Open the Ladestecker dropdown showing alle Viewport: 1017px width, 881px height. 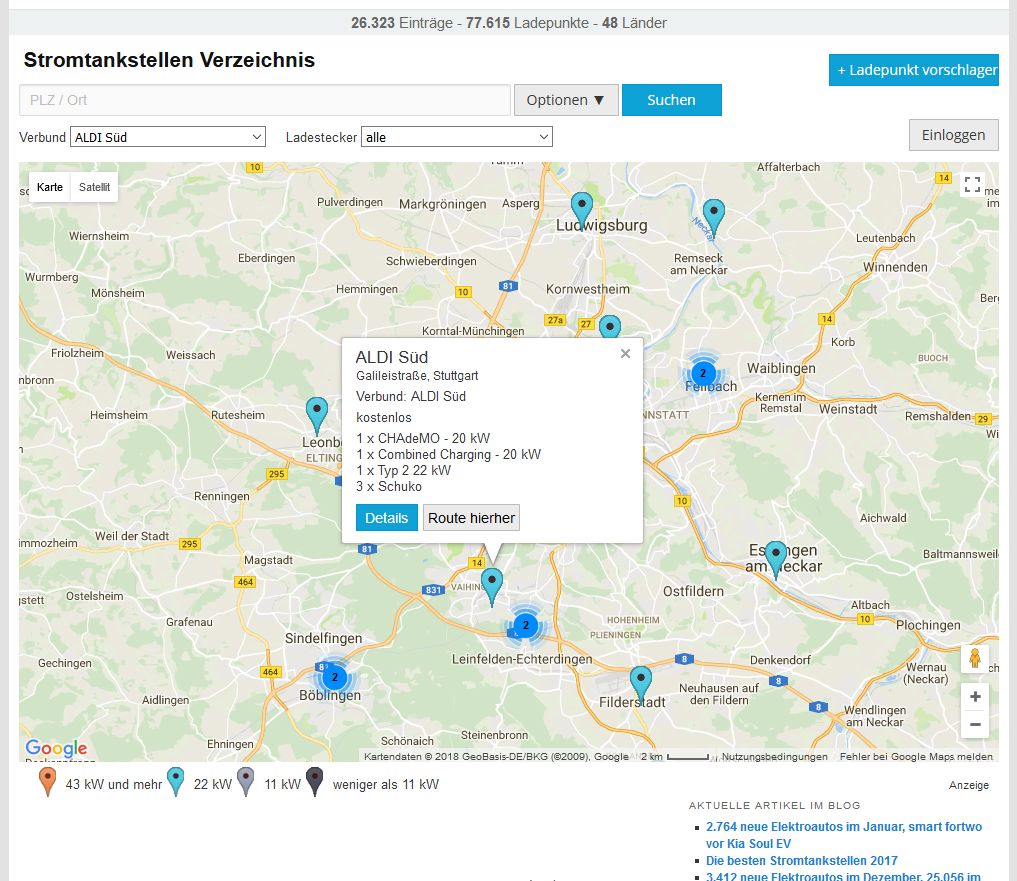point(457,137)
